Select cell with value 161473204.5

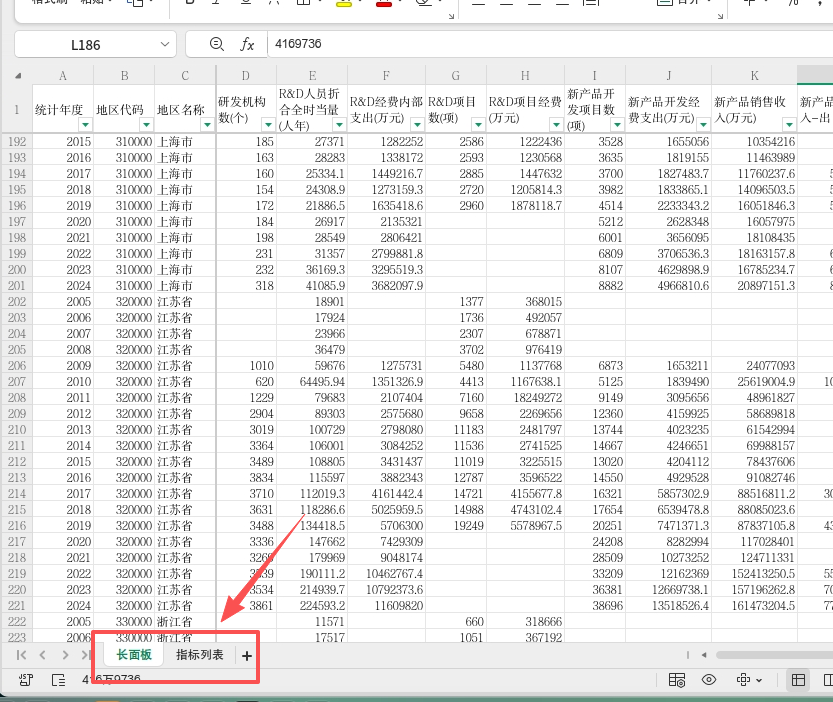754,605
